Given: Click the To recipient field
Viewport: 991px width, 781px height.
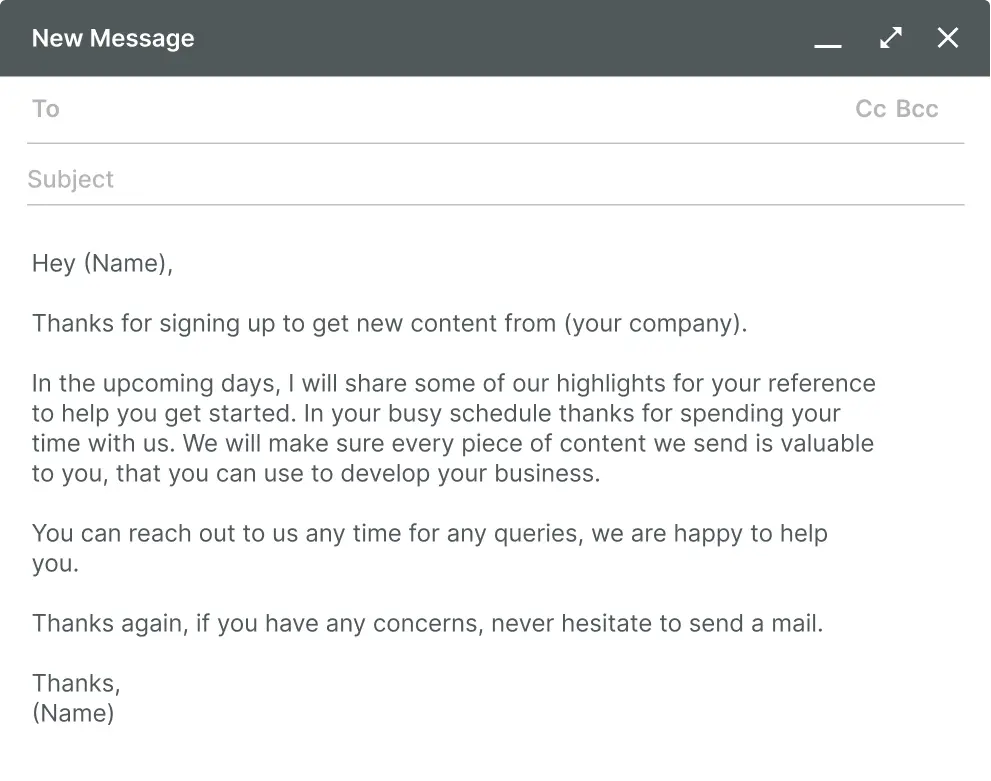Looking at the screenshot, I should (400, 109).
